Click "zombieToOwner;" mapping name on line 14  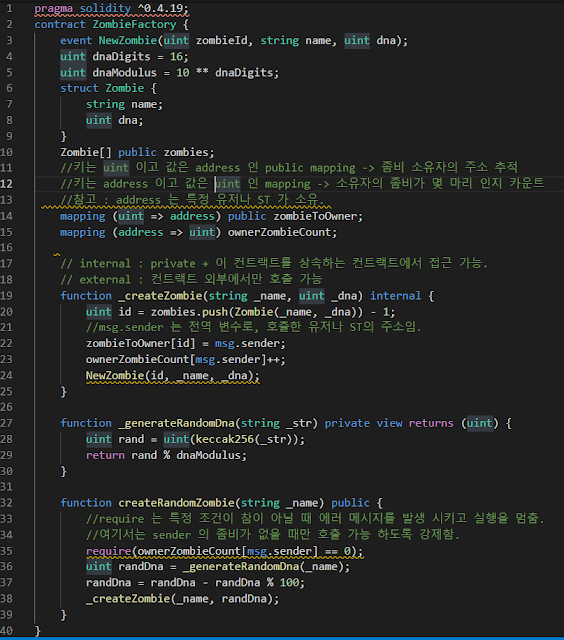(318, 216)
